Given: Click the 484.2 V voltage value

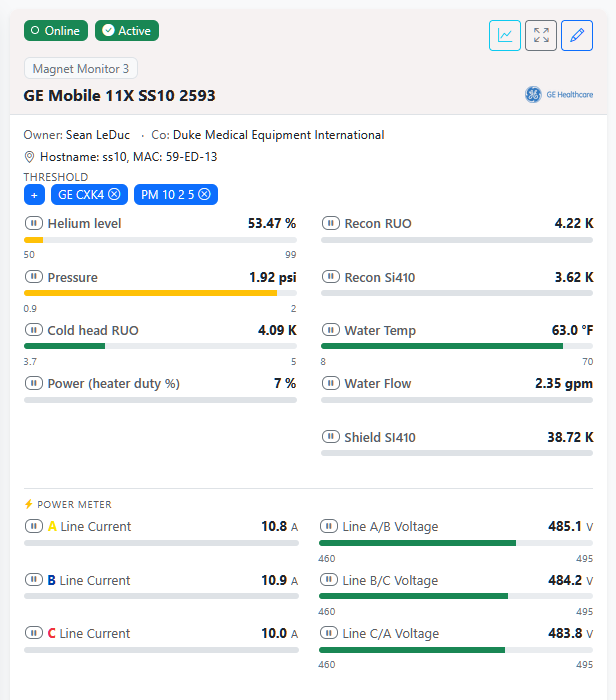Looking at the screenshot, I should pyautogui.click(x=570, y=580).
